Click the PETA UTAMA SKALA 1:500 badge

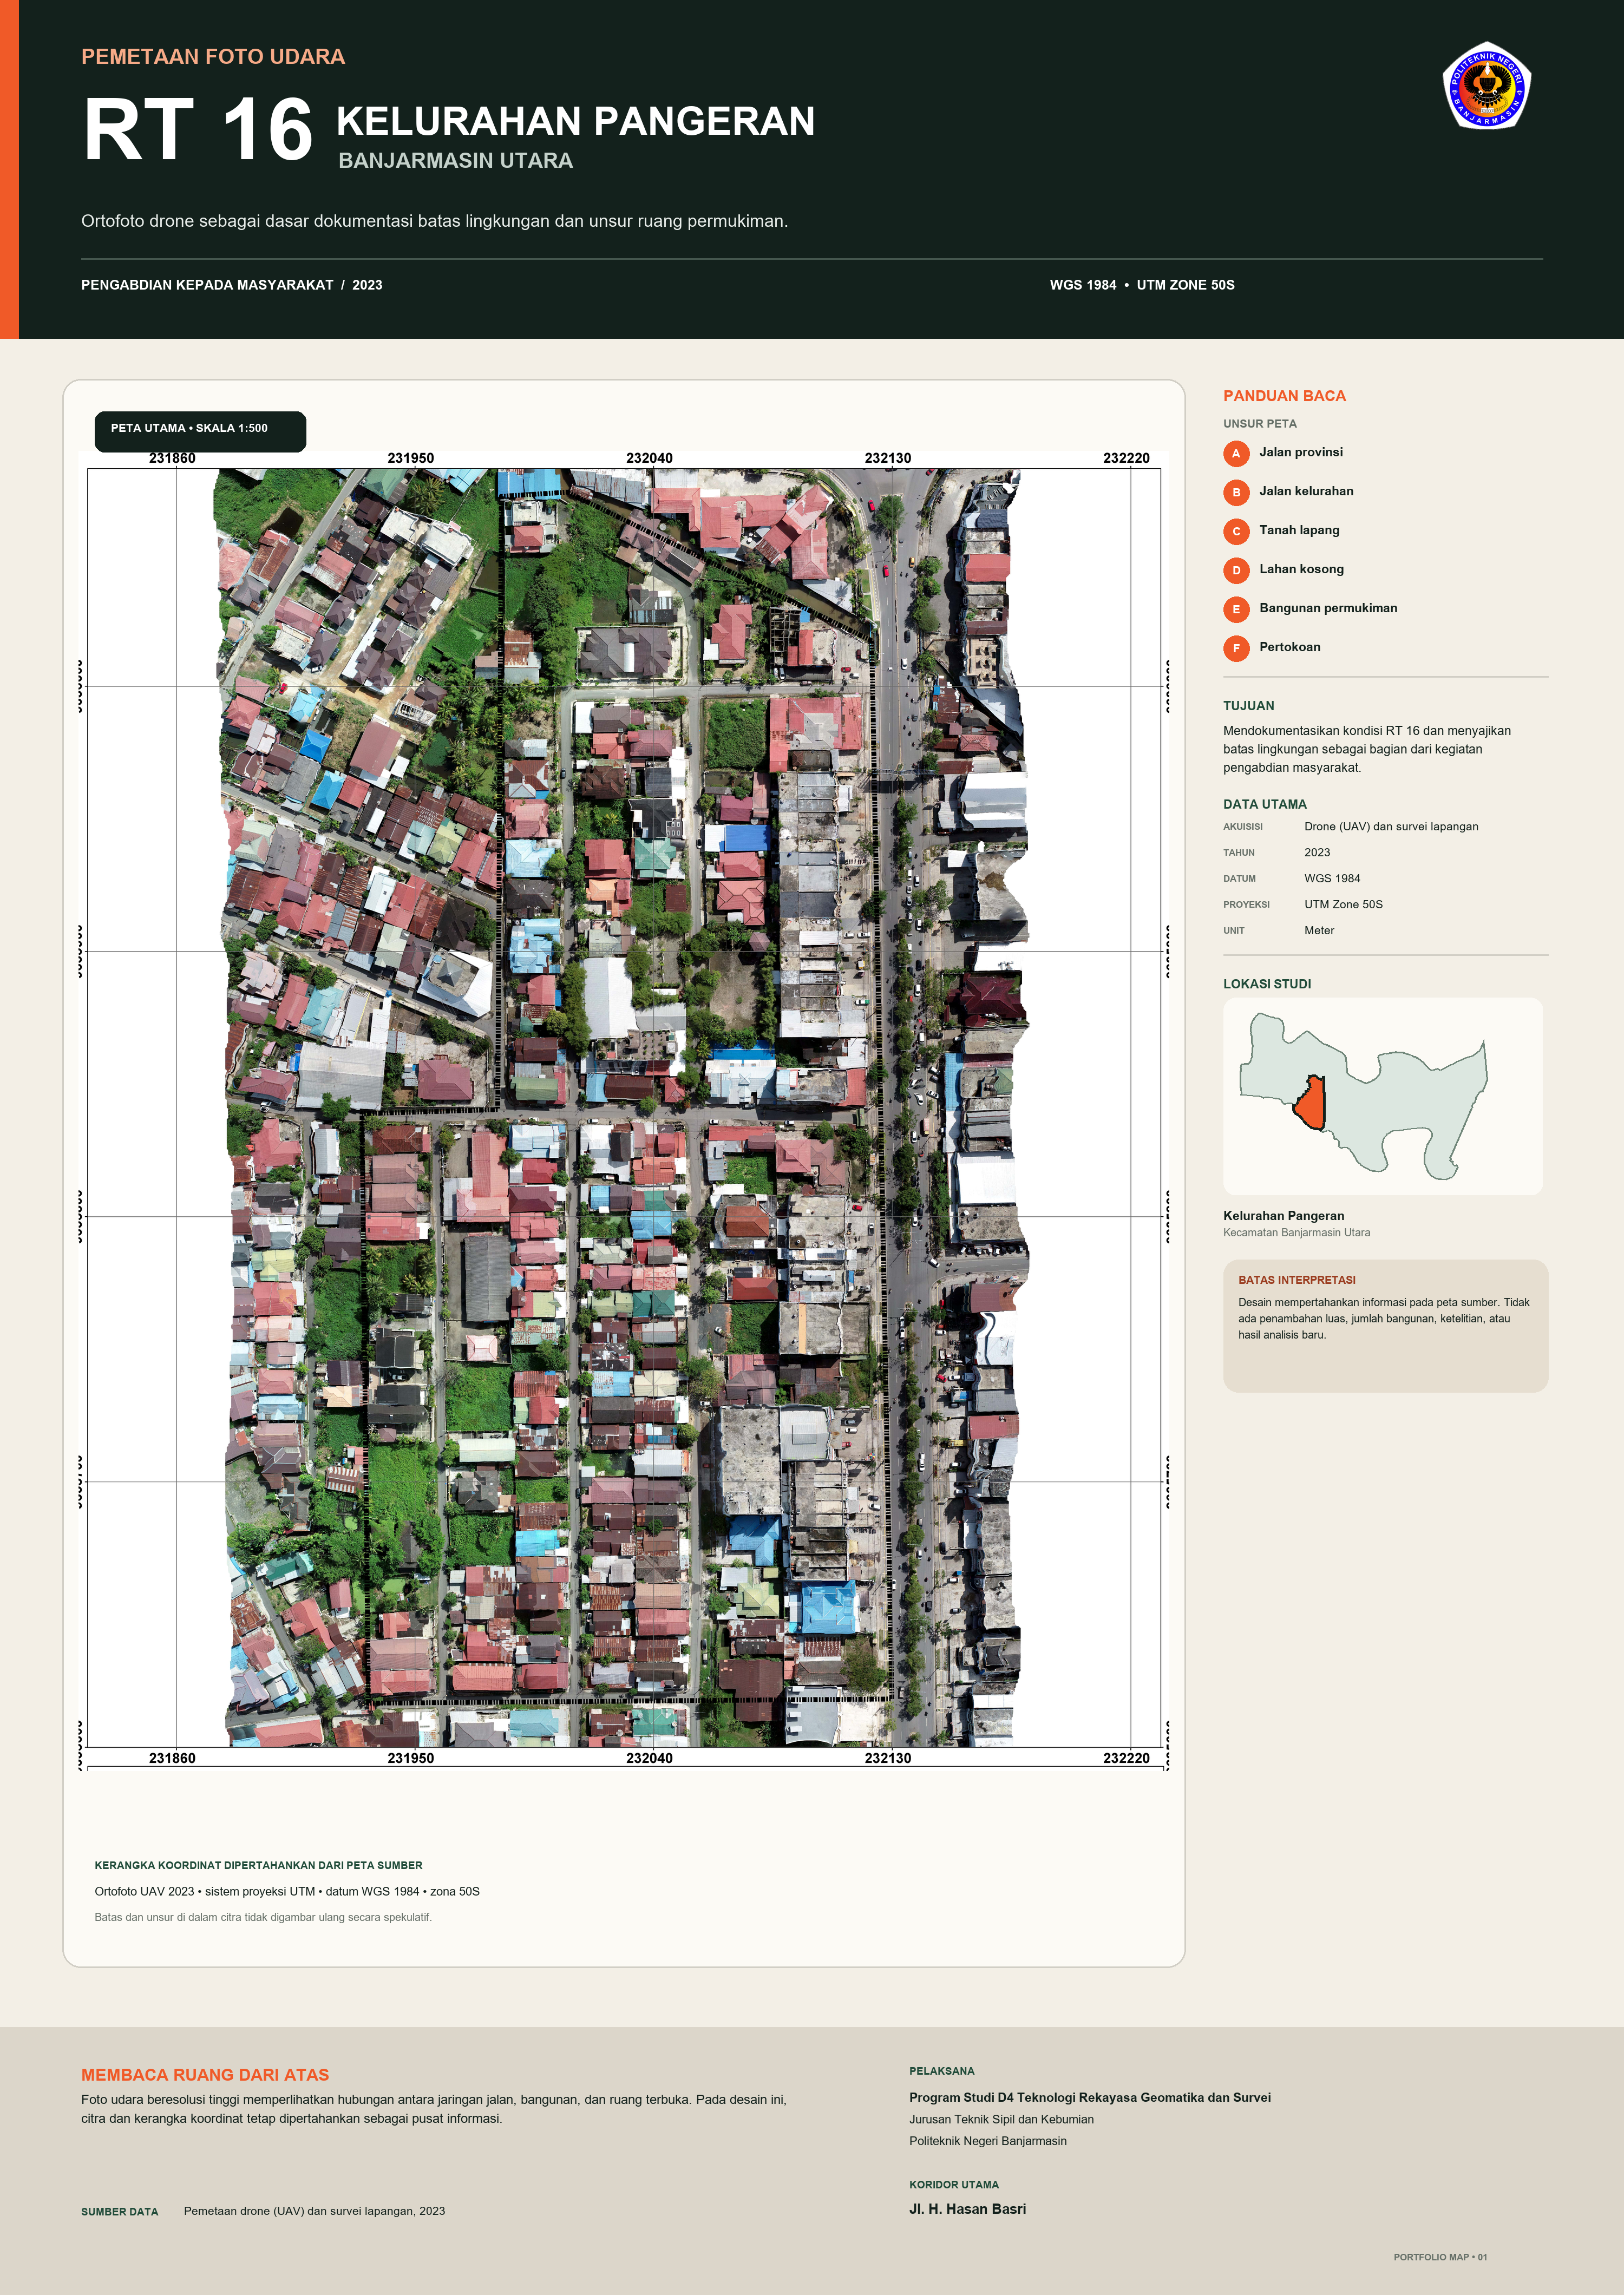click(200, 431)
